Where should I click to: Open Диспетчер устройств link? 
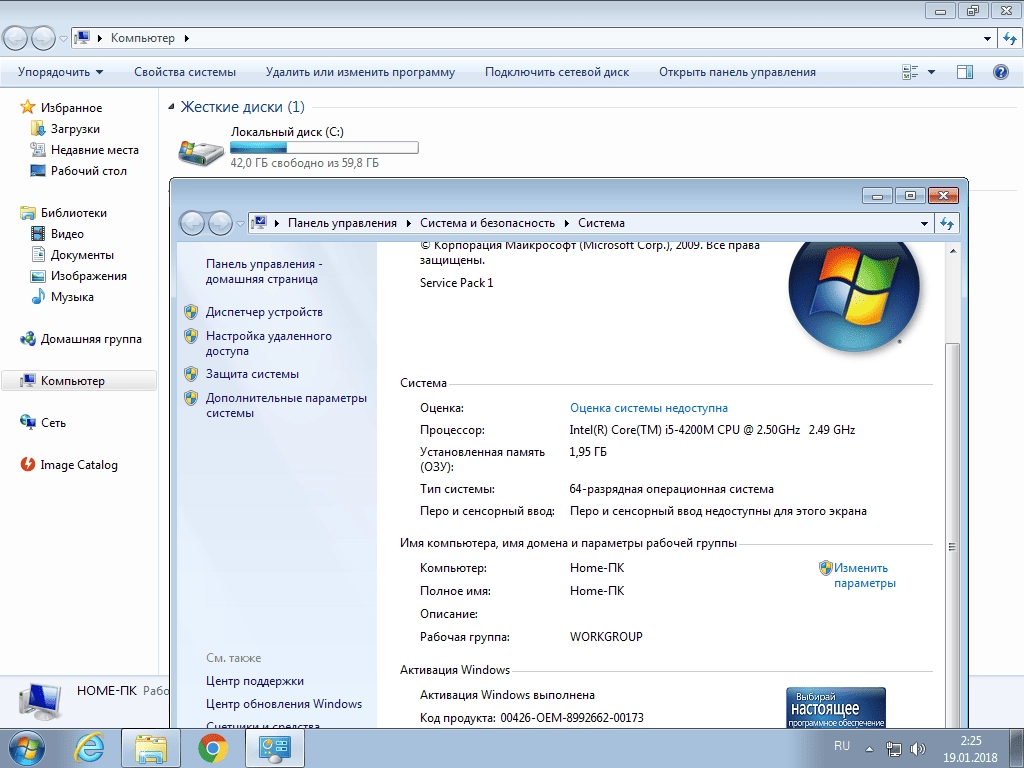(x=264, y=312)
